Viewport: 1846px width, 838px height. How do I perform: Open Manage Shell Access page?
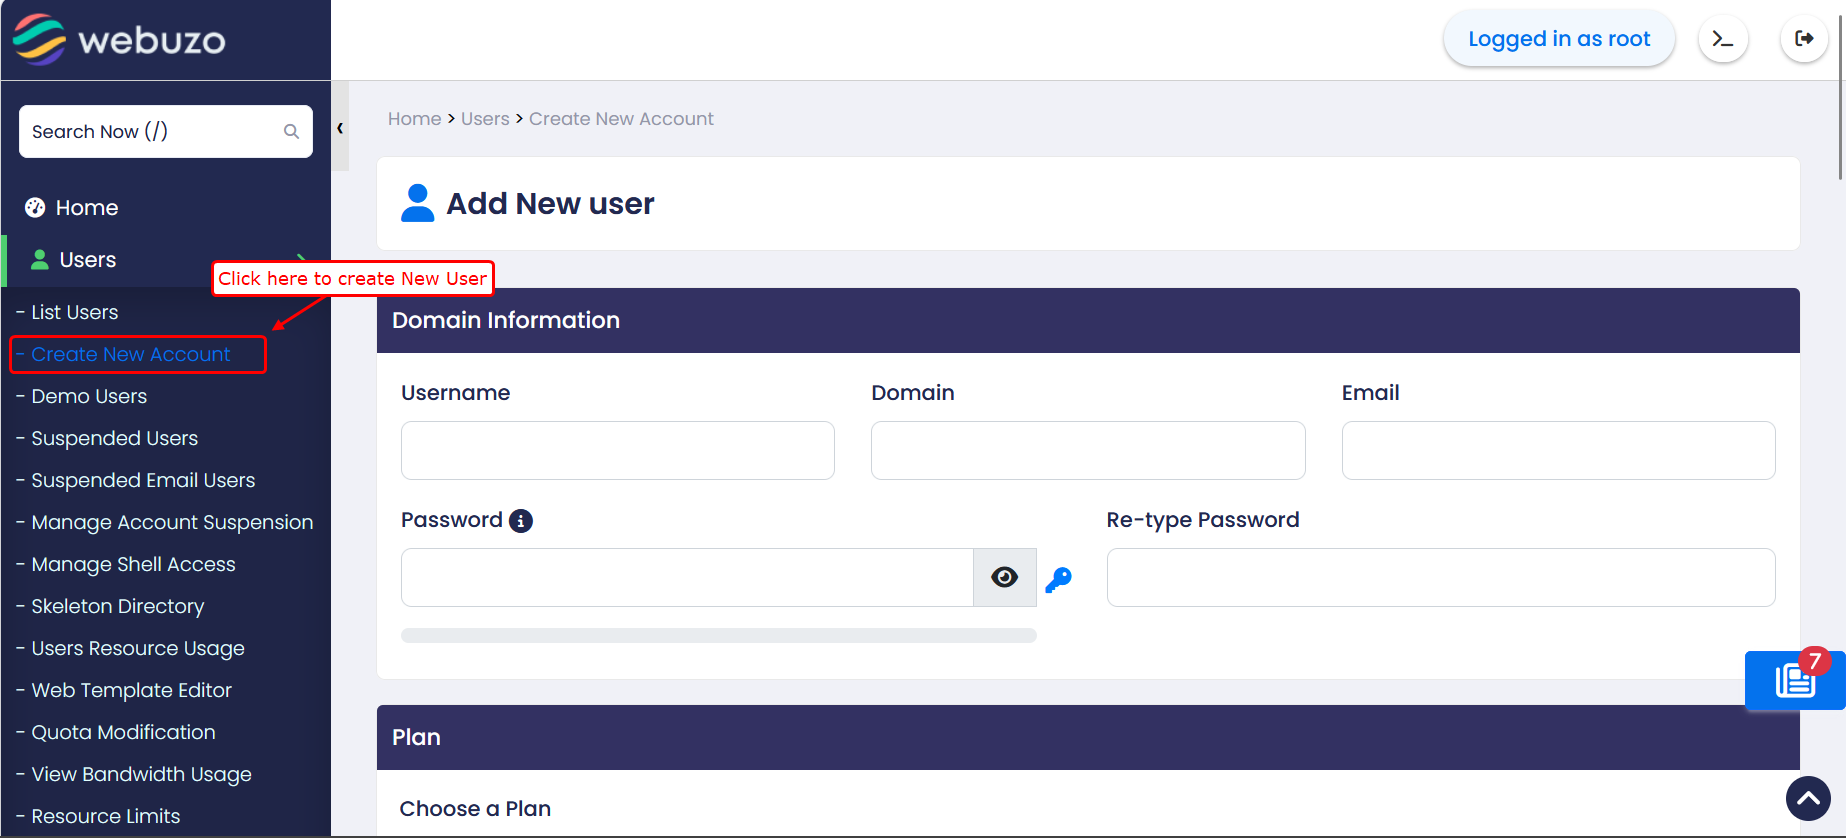[133, 565]
